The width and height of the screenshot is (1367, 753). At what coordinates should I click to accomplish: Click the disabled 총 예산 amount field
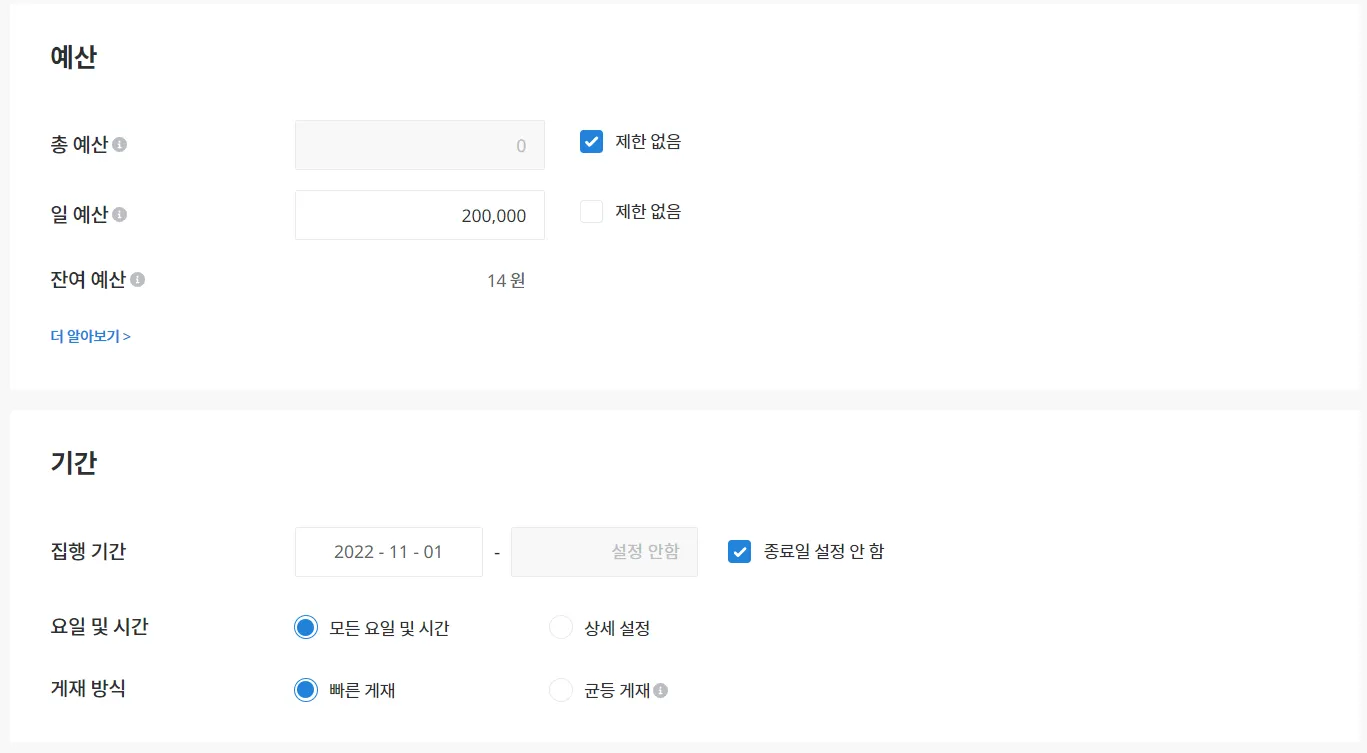420,145
